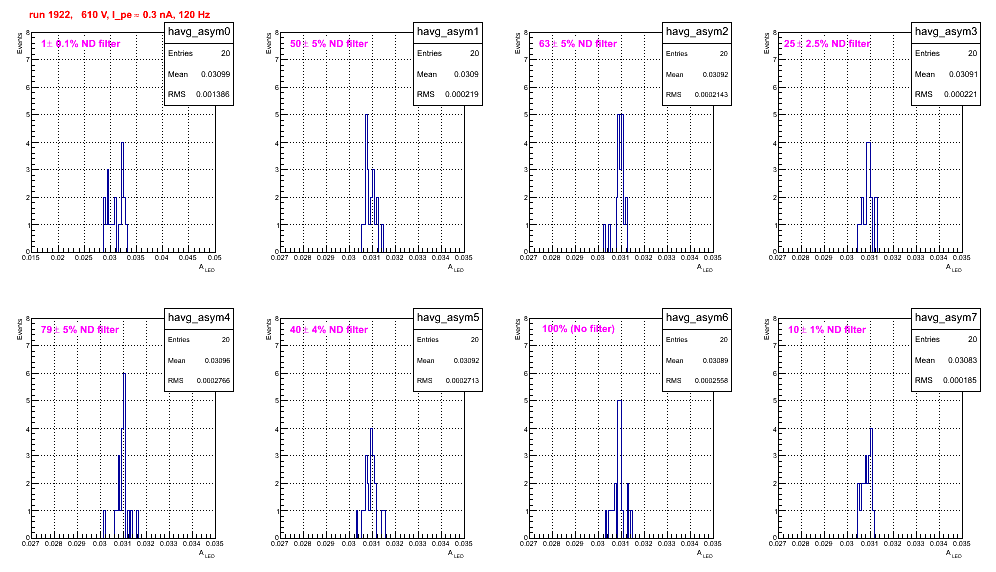Click the histogram peak in the havg_asym3 plot
This screenshot has height=572, width=996.
click(x=868, y=144)
